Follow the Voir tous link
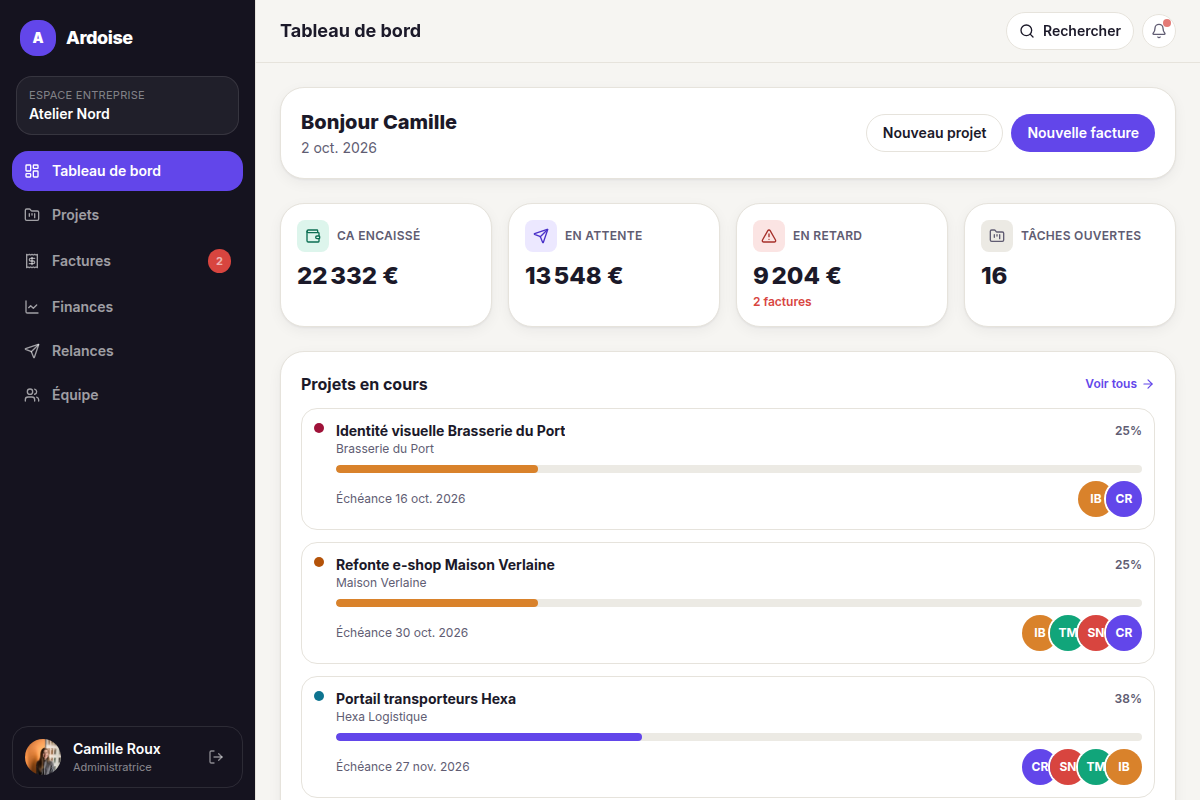1200x800 pixels. point(1120,384)
